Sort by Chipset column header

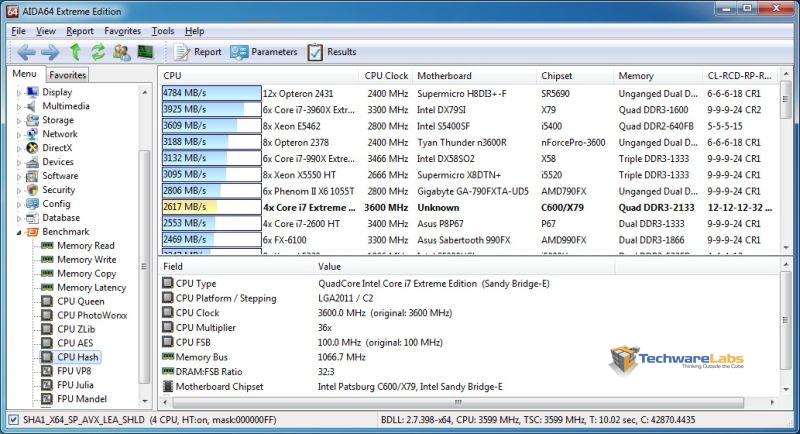pos(576,76)
